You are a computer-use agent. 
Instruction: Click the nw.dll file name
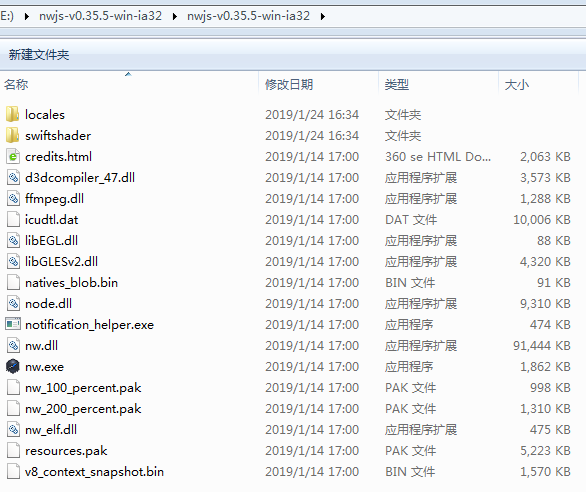(x=41, y=345)
